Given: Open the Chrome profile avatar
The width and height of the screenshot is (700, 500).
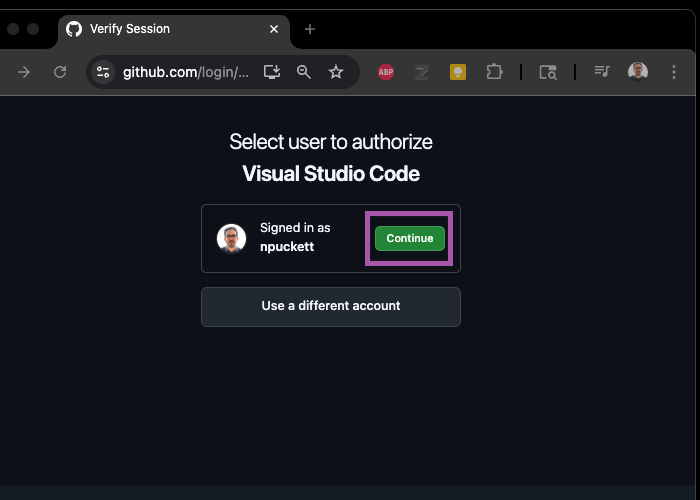Looking at the screenshot, I should [x=638, y=72].
